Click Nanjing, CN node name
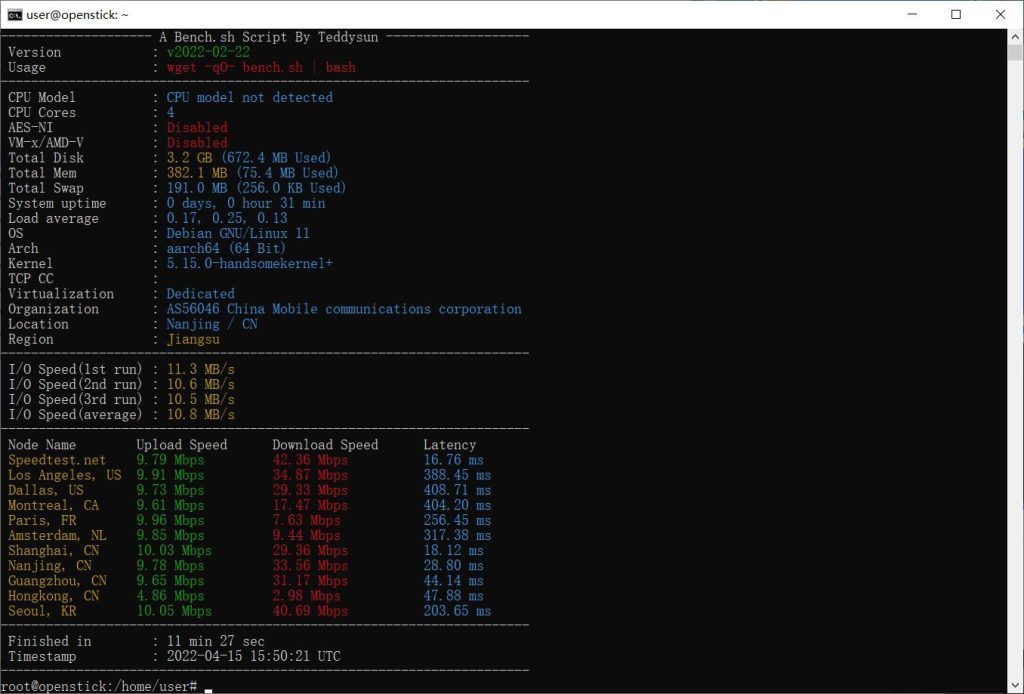The height and width of the screenshot is (694, 1024). pyautogui.click(x=50, y=565)
